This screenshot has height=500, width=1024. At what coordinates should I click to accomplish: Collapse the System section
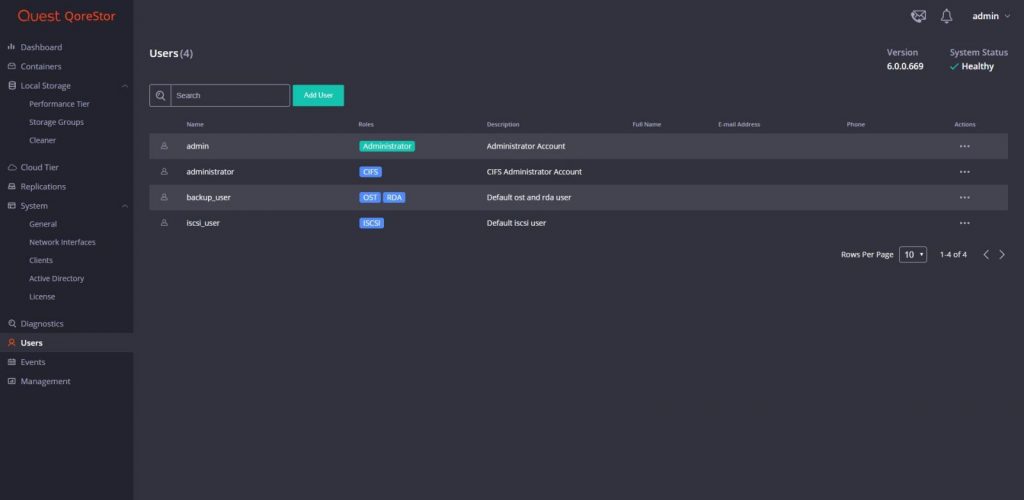coord(125,206)
